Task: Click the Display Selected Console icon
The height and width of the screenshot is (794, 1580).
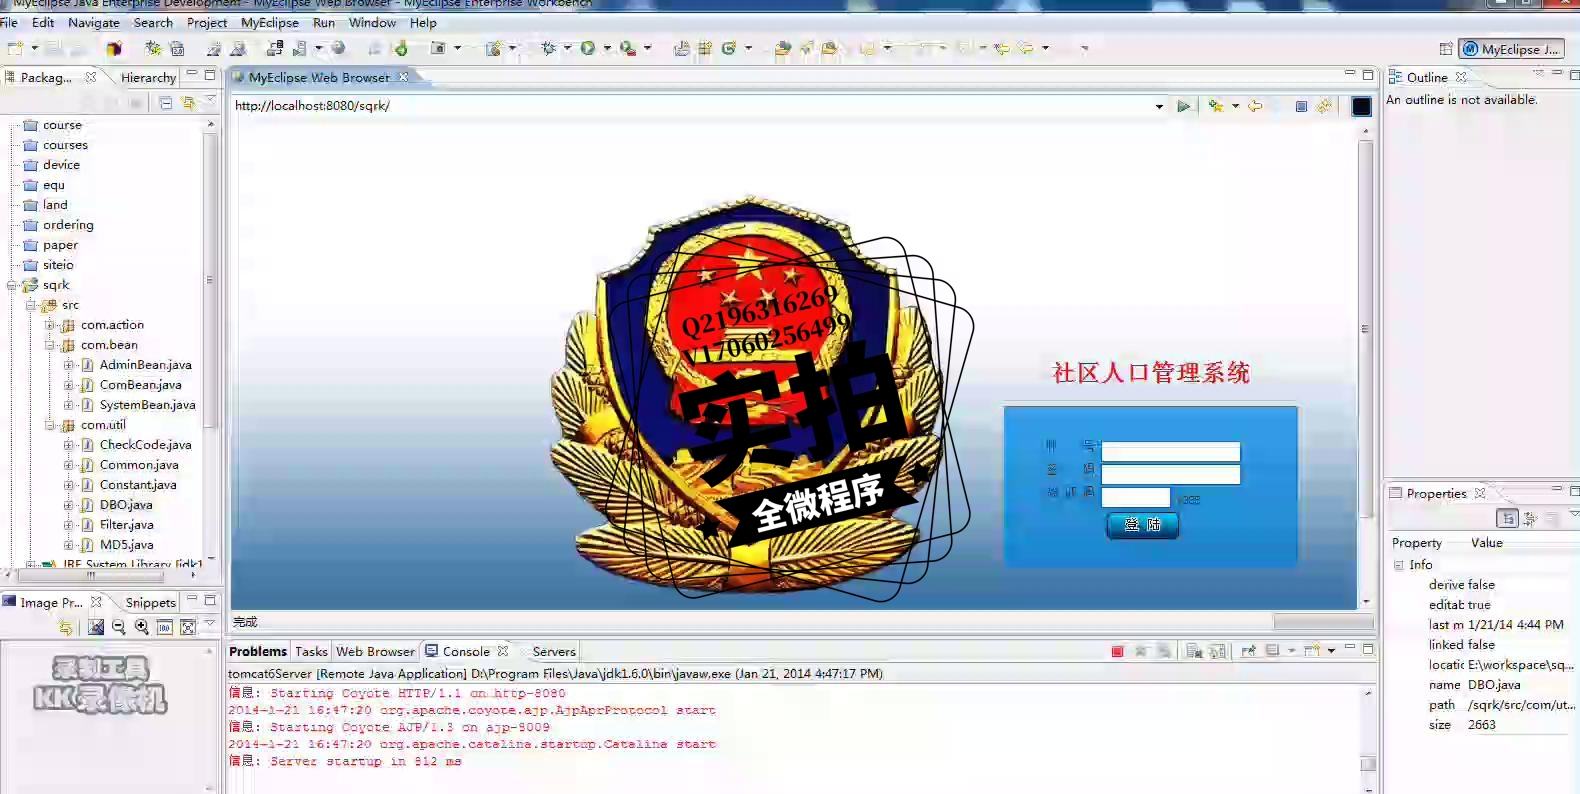Action: click(x=1273, y=651)
